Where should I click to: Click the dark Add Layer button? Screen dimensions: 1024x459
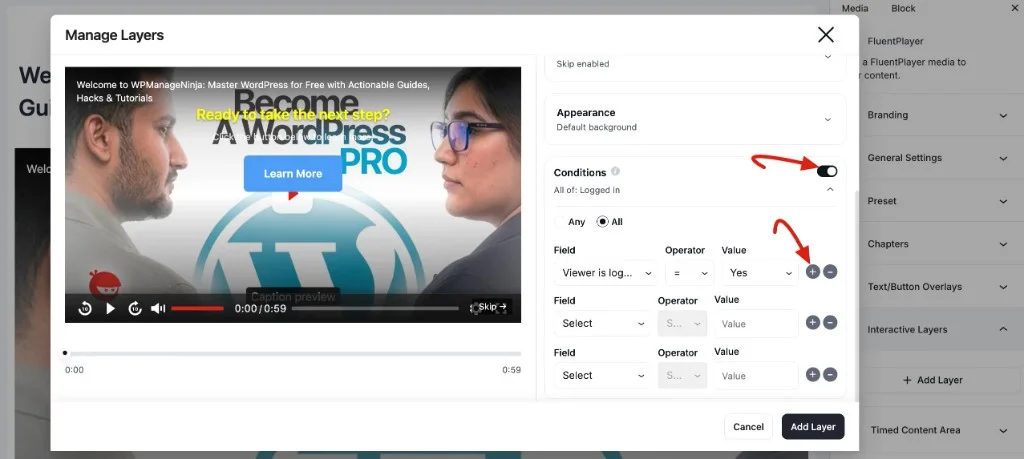pyautogui.click(x=813, y=426)
